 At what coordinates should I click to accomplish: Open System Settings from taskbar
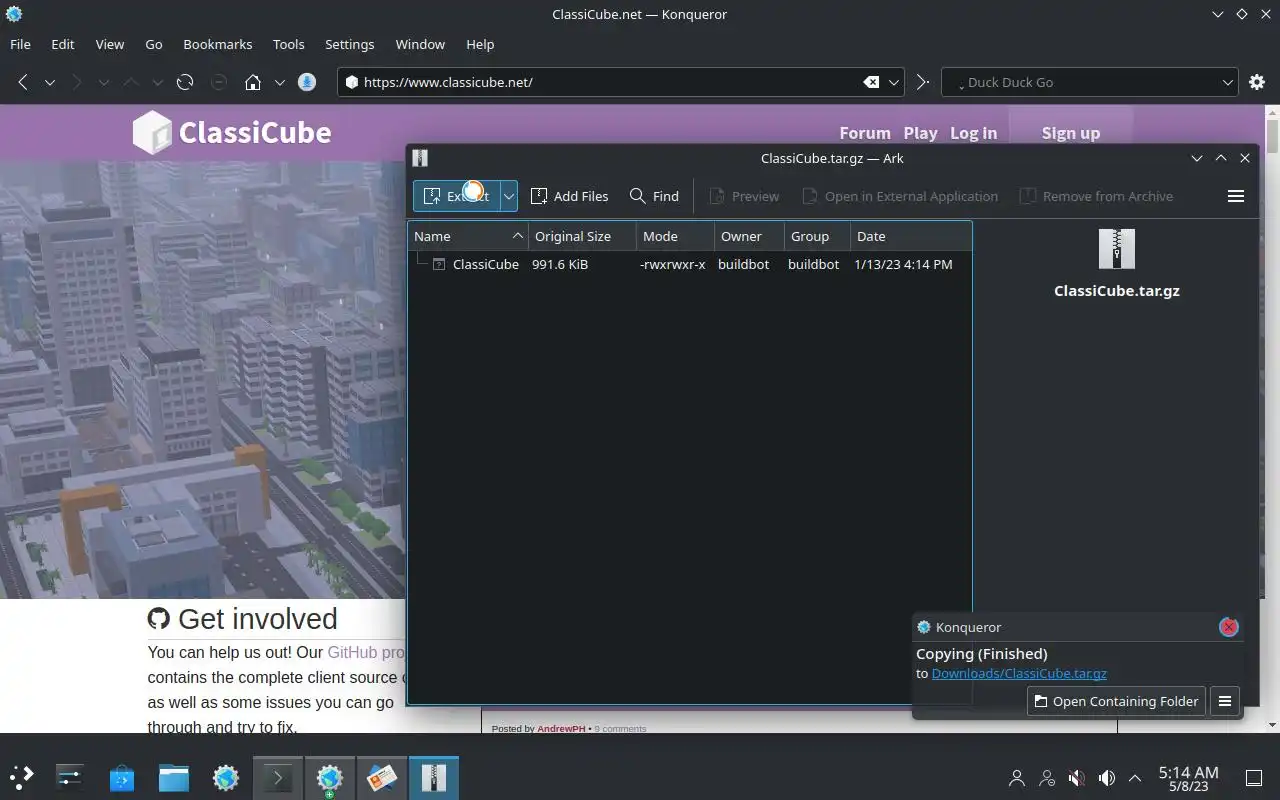pos(70,776)
